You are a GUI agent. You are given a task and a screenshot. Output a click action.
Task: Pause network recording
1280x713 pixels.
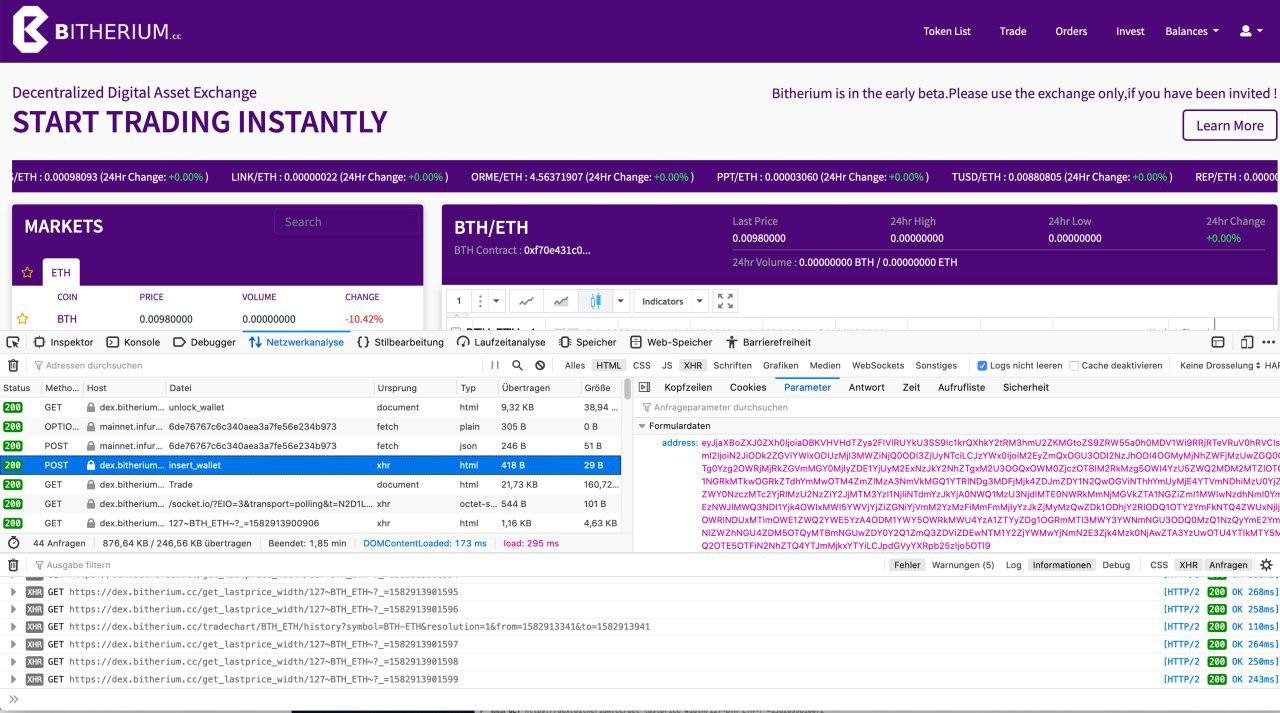[x=494, y=366]
